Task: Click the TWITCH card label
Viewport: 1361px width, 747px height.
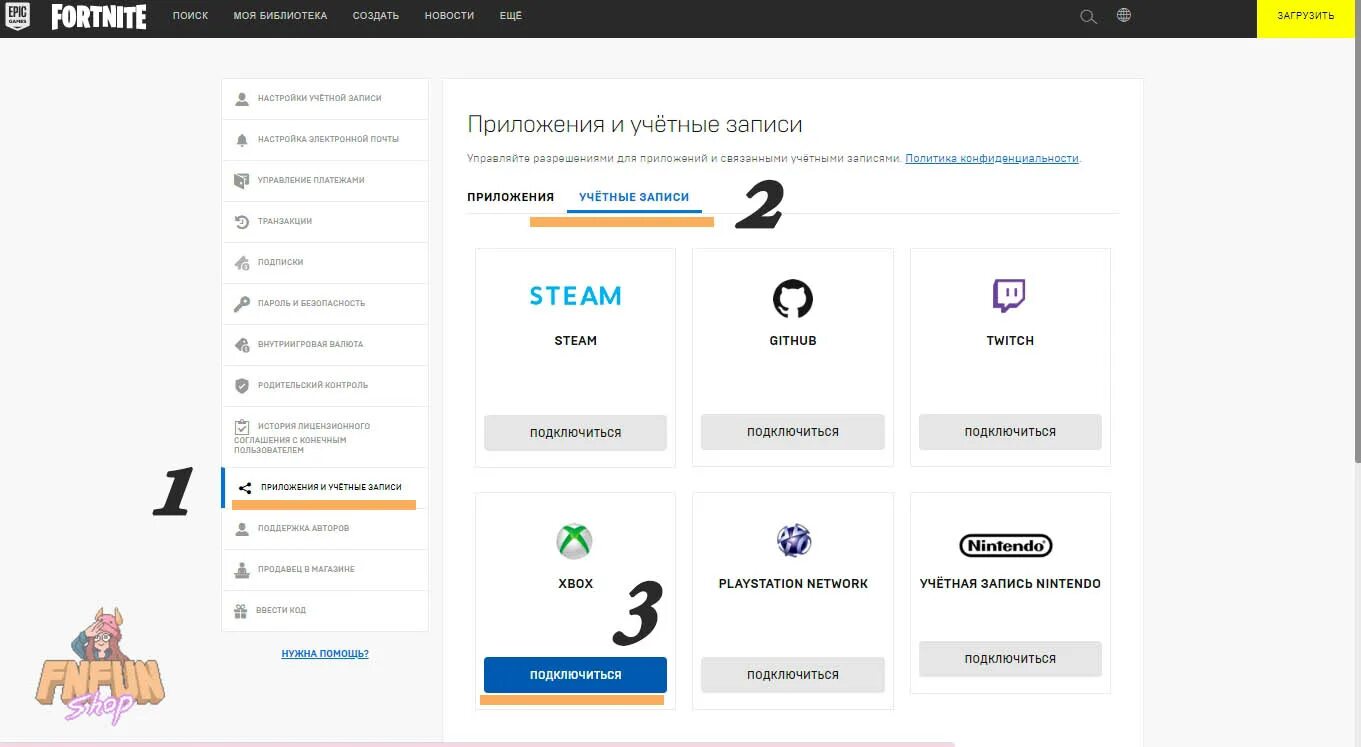Action: pyautogui.click(x=1010, y=341)
